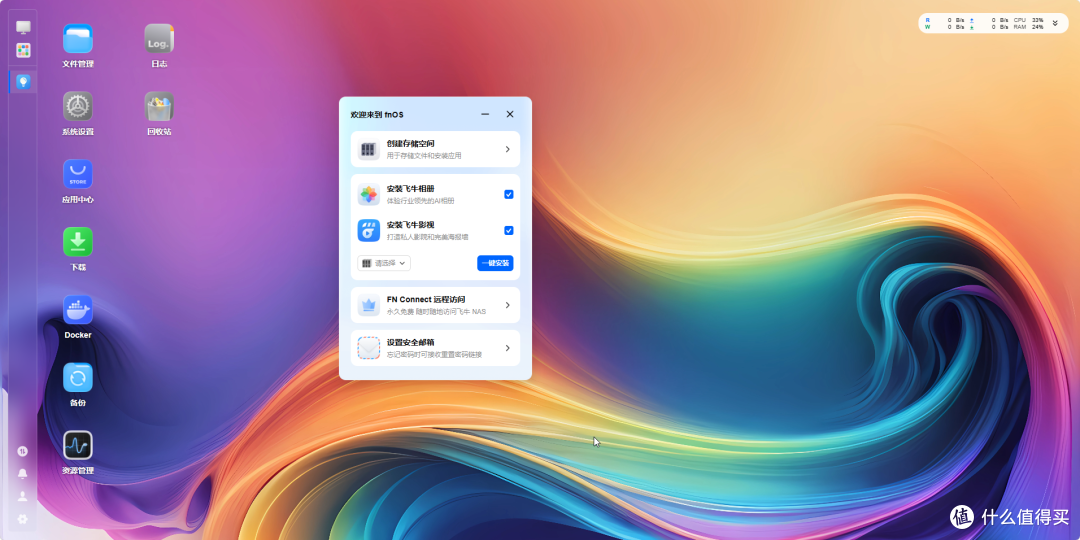Click the 创建存储空间 title text

pyautogui.click(x=411, y=143)
